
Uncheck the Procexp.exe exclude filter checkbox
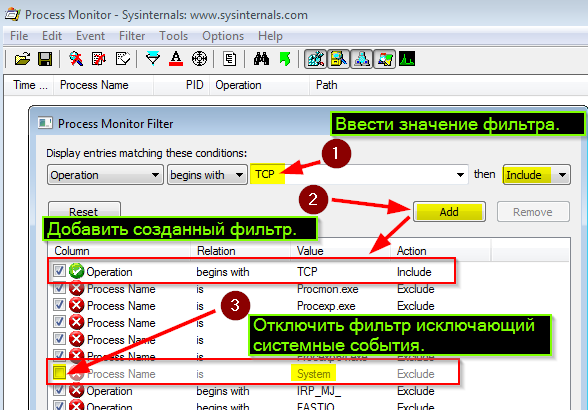click(x=59, y=305)
